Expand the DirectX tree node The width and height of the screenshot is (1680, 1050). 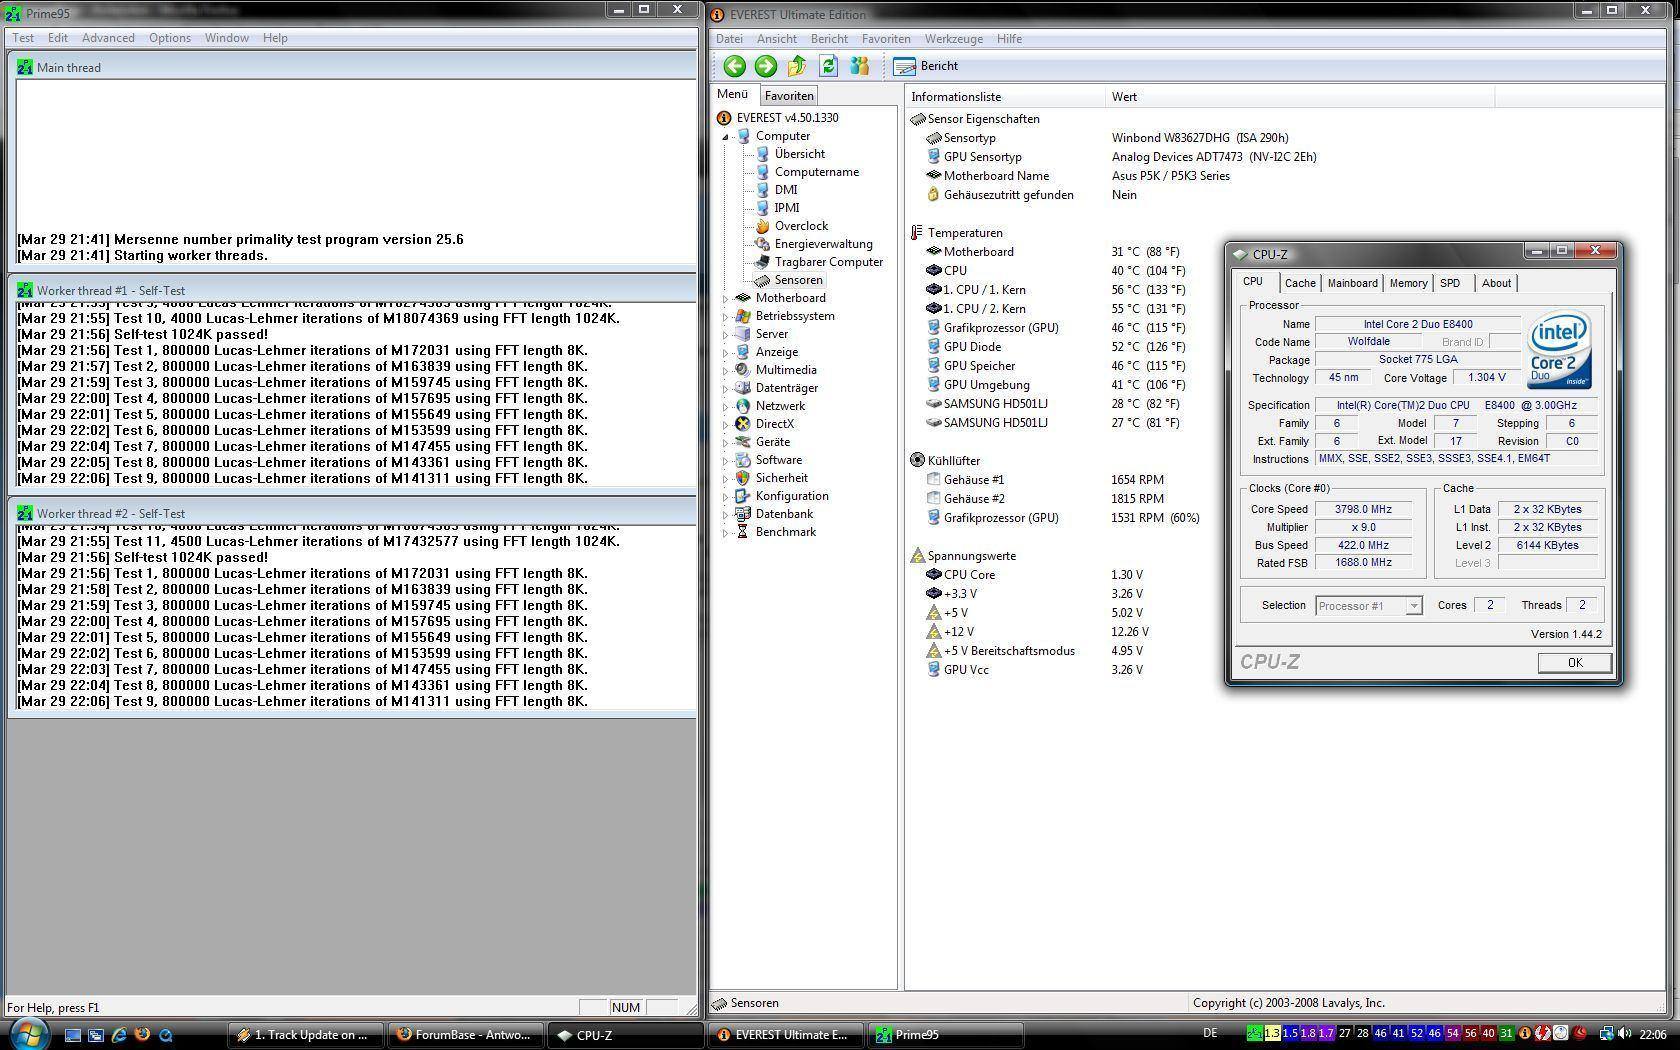pos(725,424)
